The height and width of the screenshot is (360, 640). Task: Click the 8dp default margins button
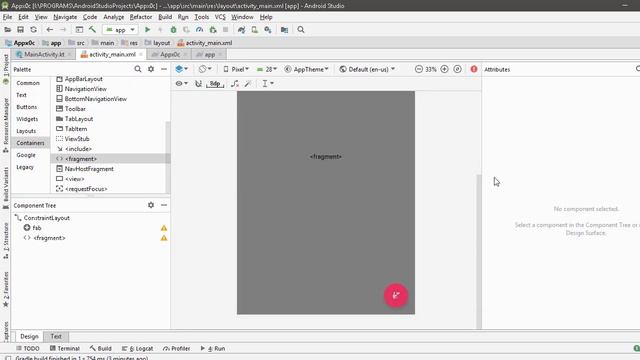[215, 84]
